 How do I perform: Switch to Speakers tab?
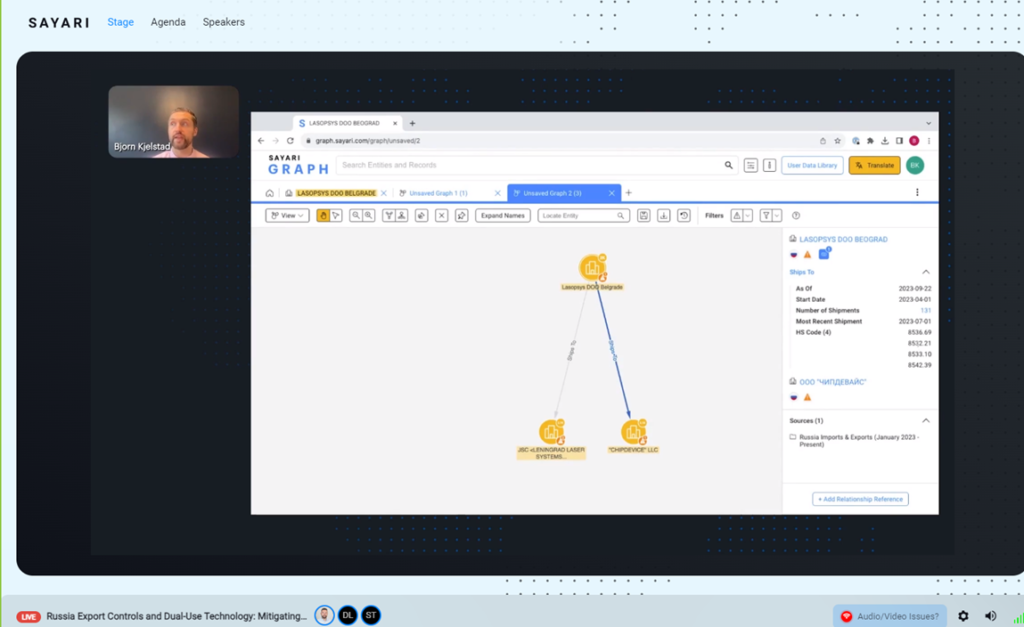[223, 22]
